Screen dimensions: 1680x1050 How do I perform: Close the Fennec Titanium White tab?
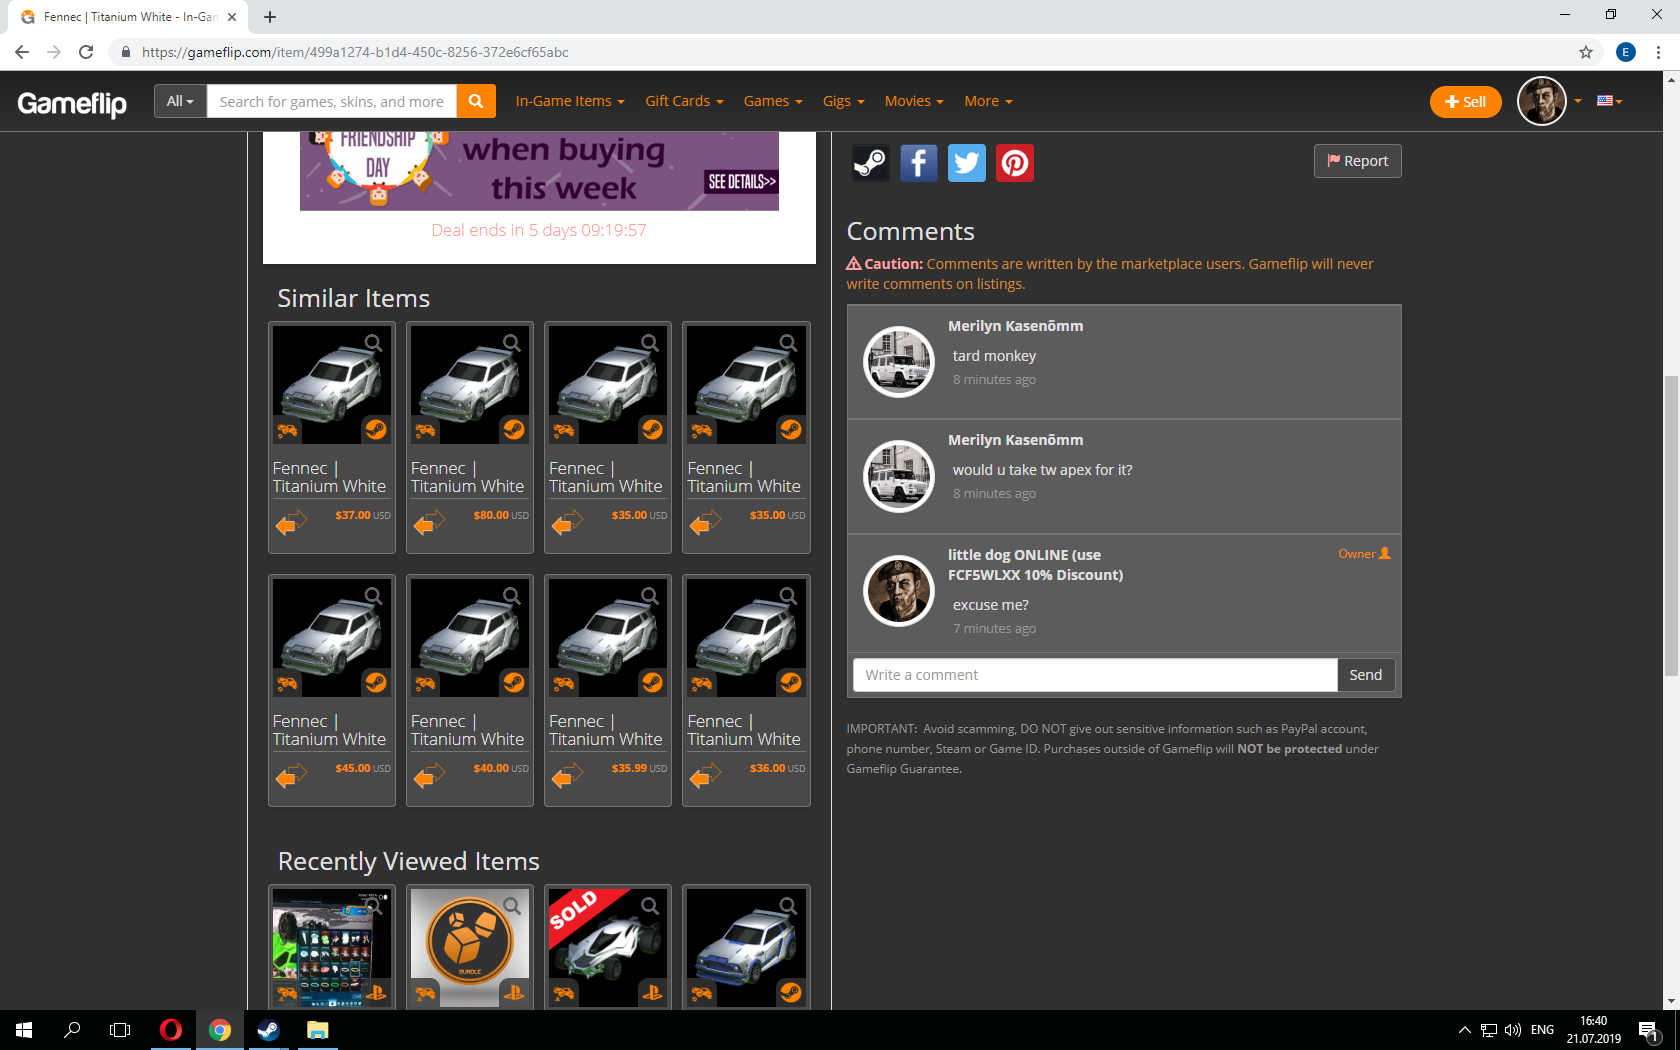point(232,17)
